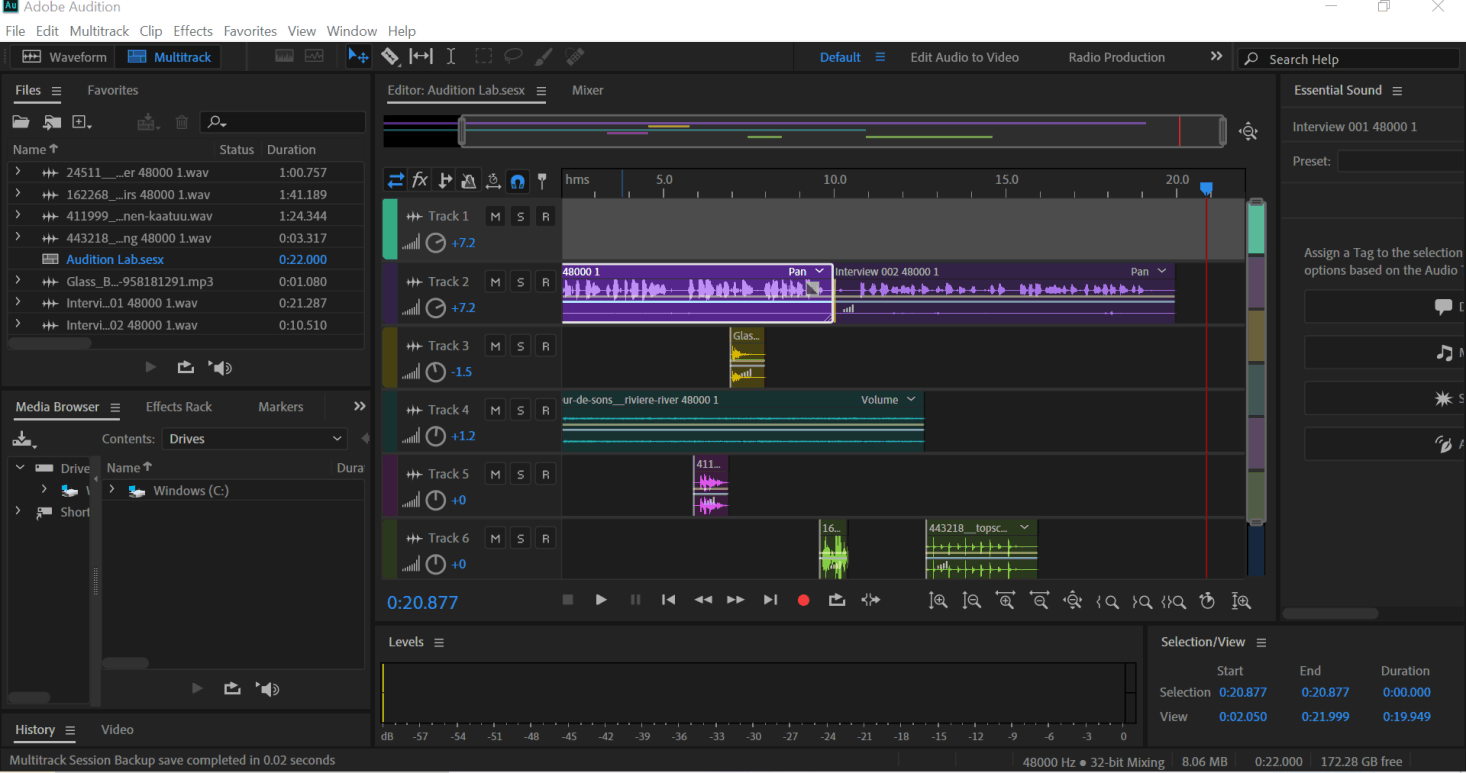
Task: Zoom out amplitude
Action: [x=971, y=601]
